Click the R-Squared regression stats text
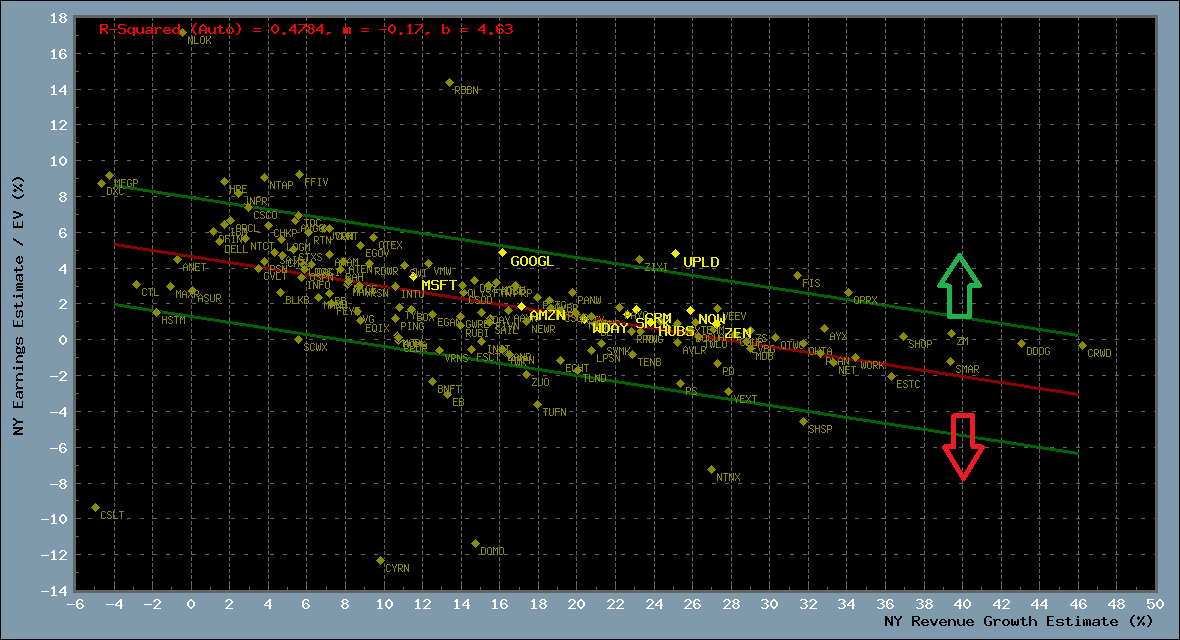Image resolution: width=1180 pixels, height=640 pixels. (x=306, y=29)
